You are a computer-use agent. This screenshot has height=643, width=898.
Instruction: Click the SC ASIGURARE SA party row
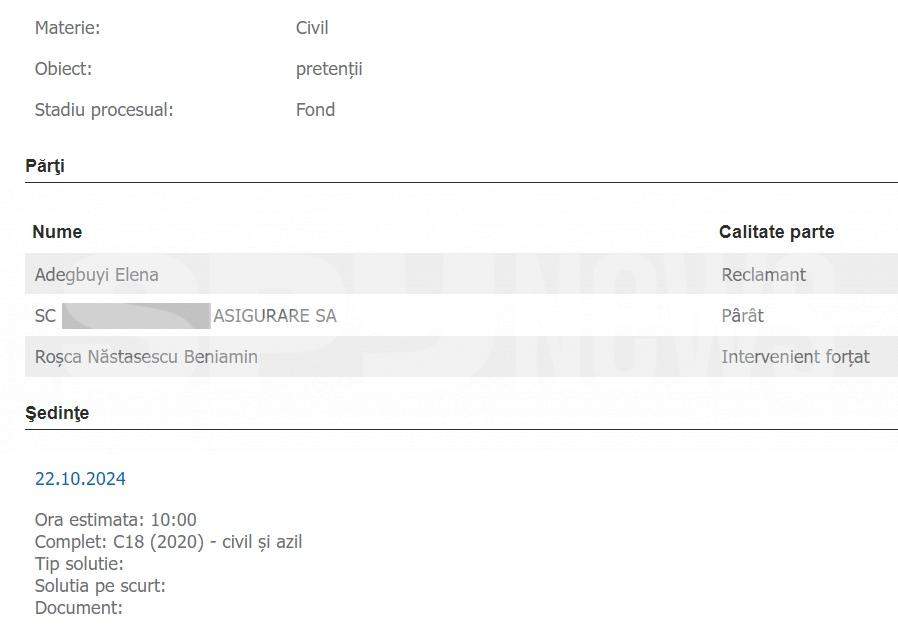[x=461, y=315]
